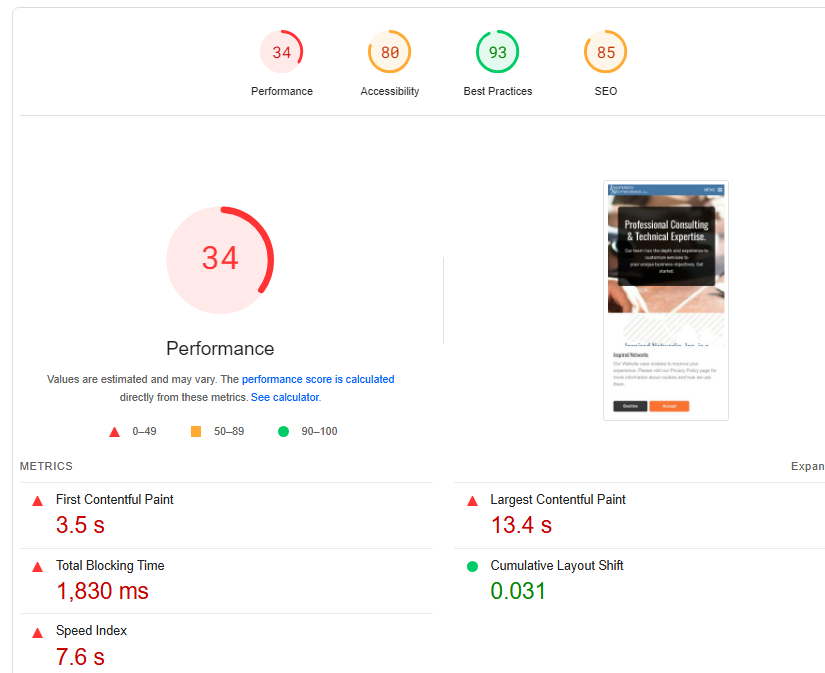Click the 'Values are estimated and may vary' text

click(132, 379)
